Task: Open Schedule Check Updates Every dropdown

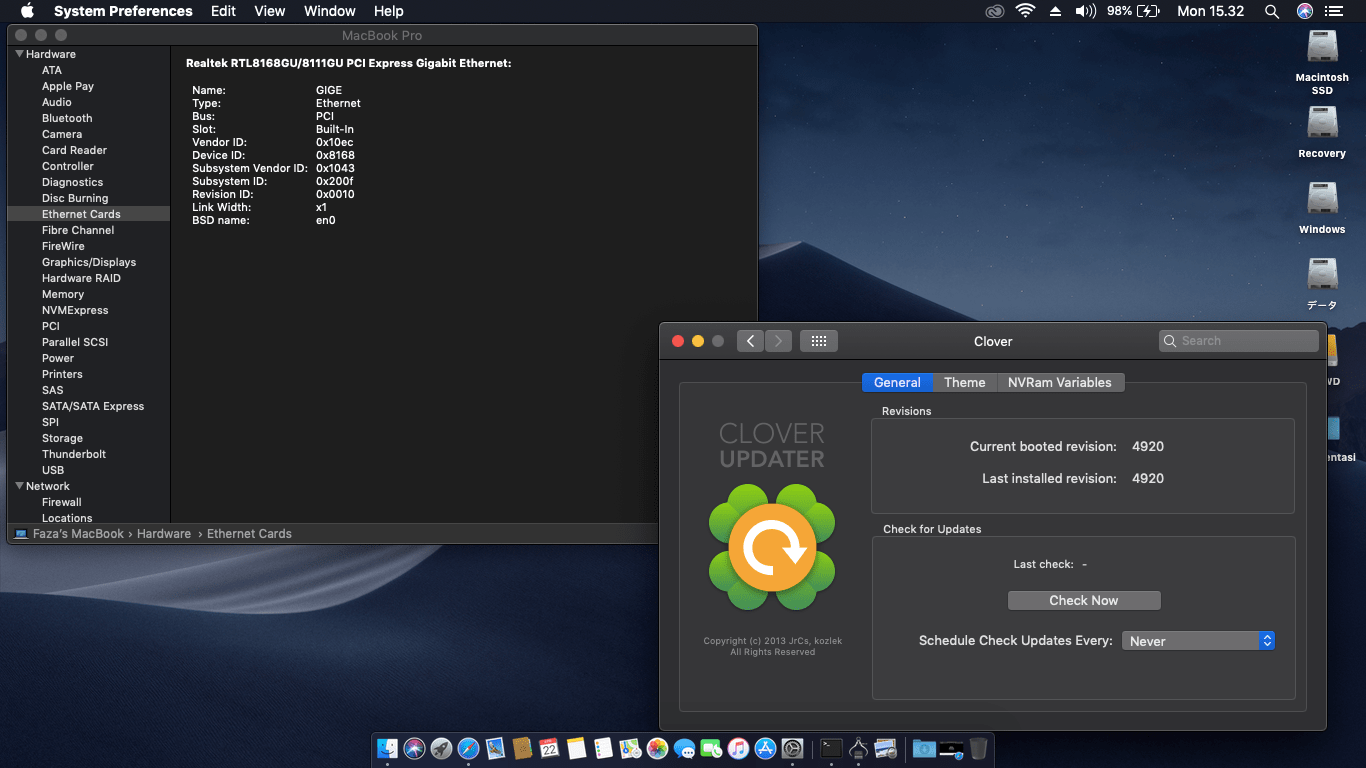Action: 1198,641
